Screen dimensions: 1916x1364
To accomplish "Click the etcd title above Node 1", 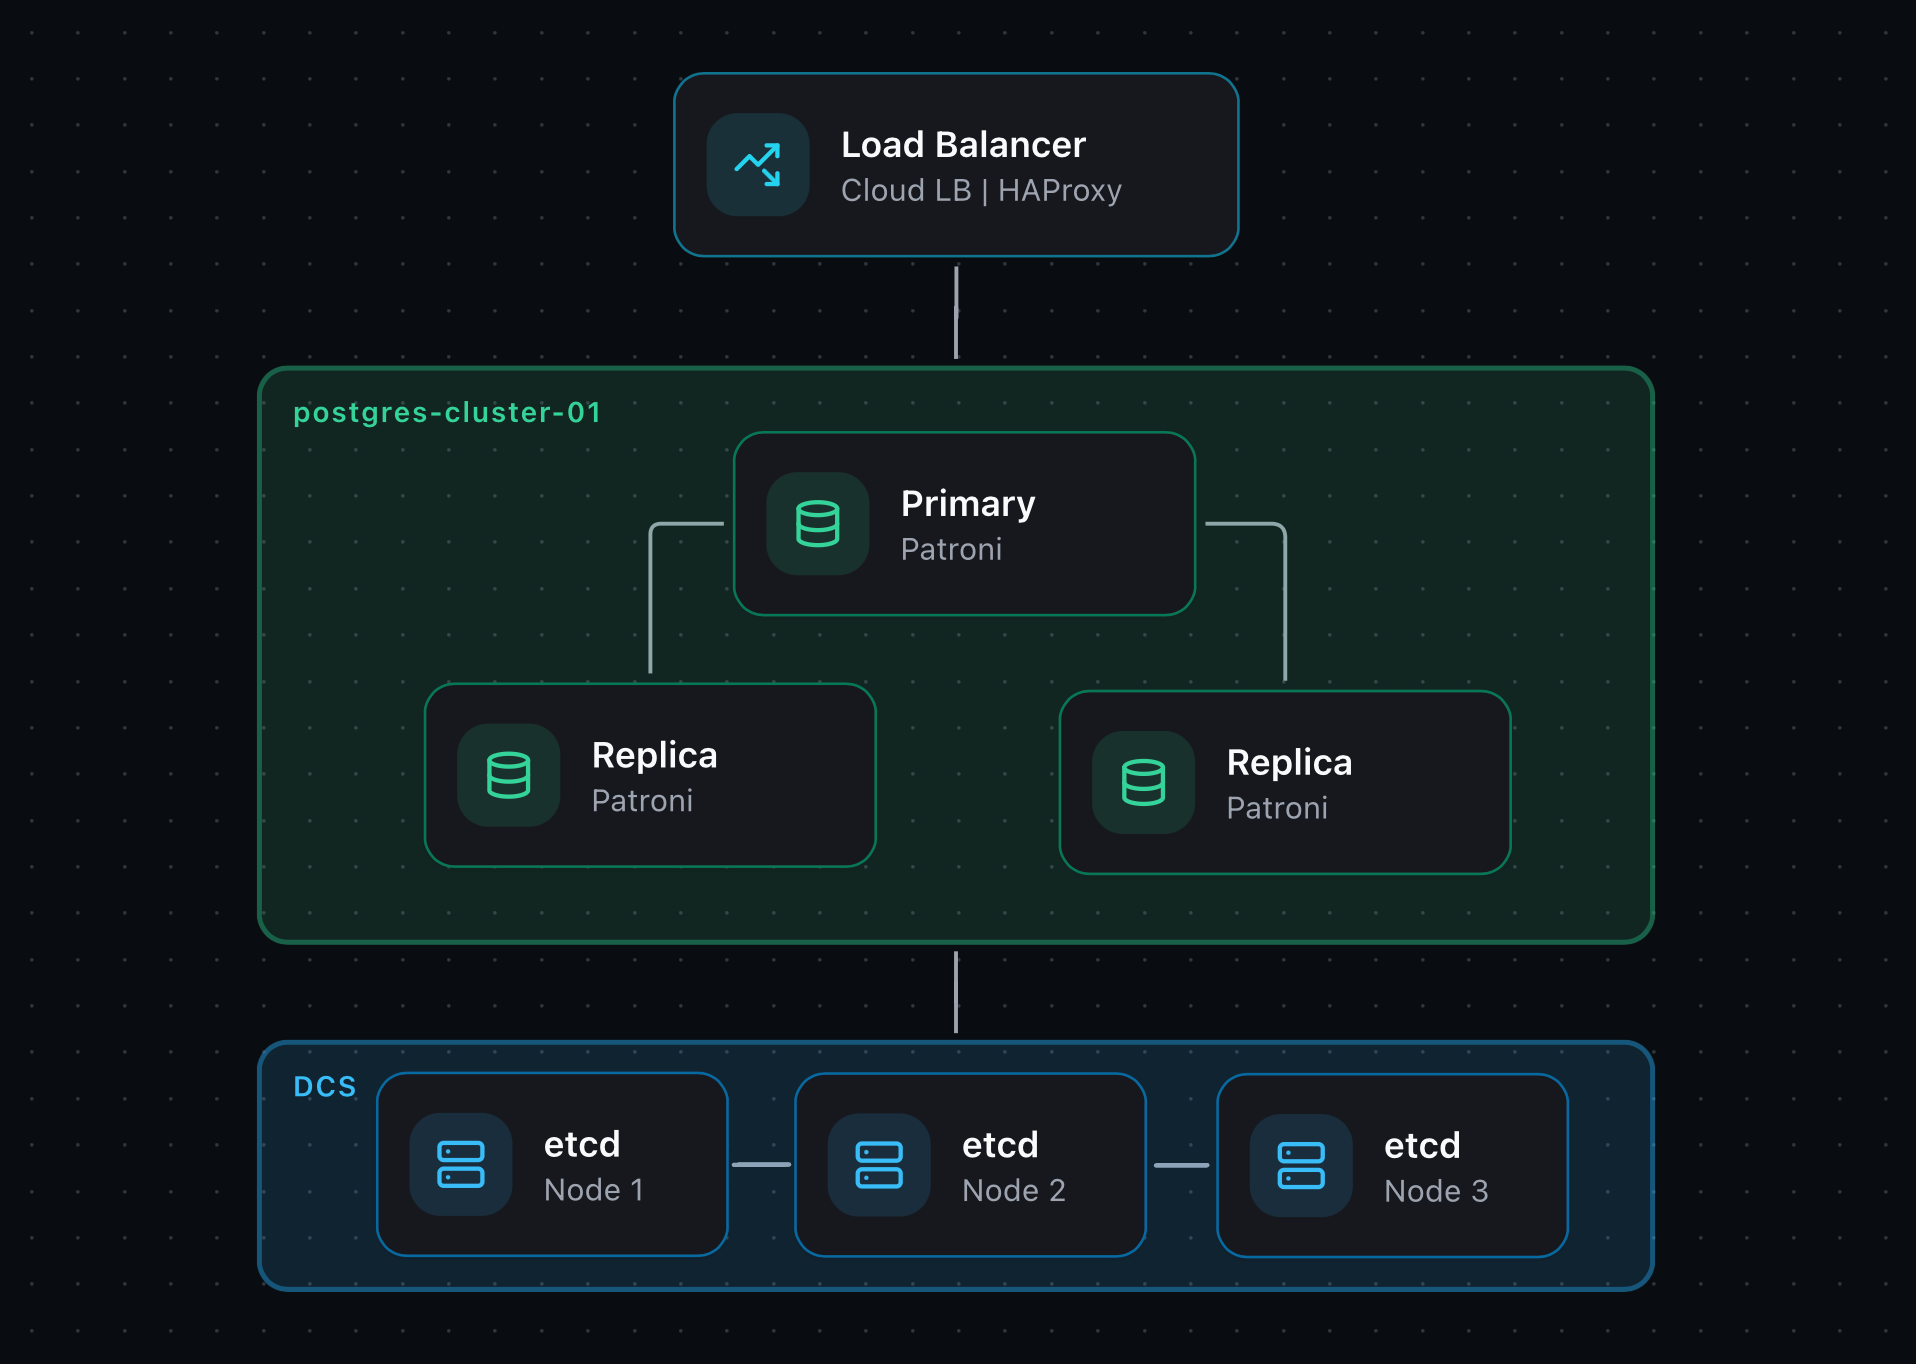I will click(582, 1145).
